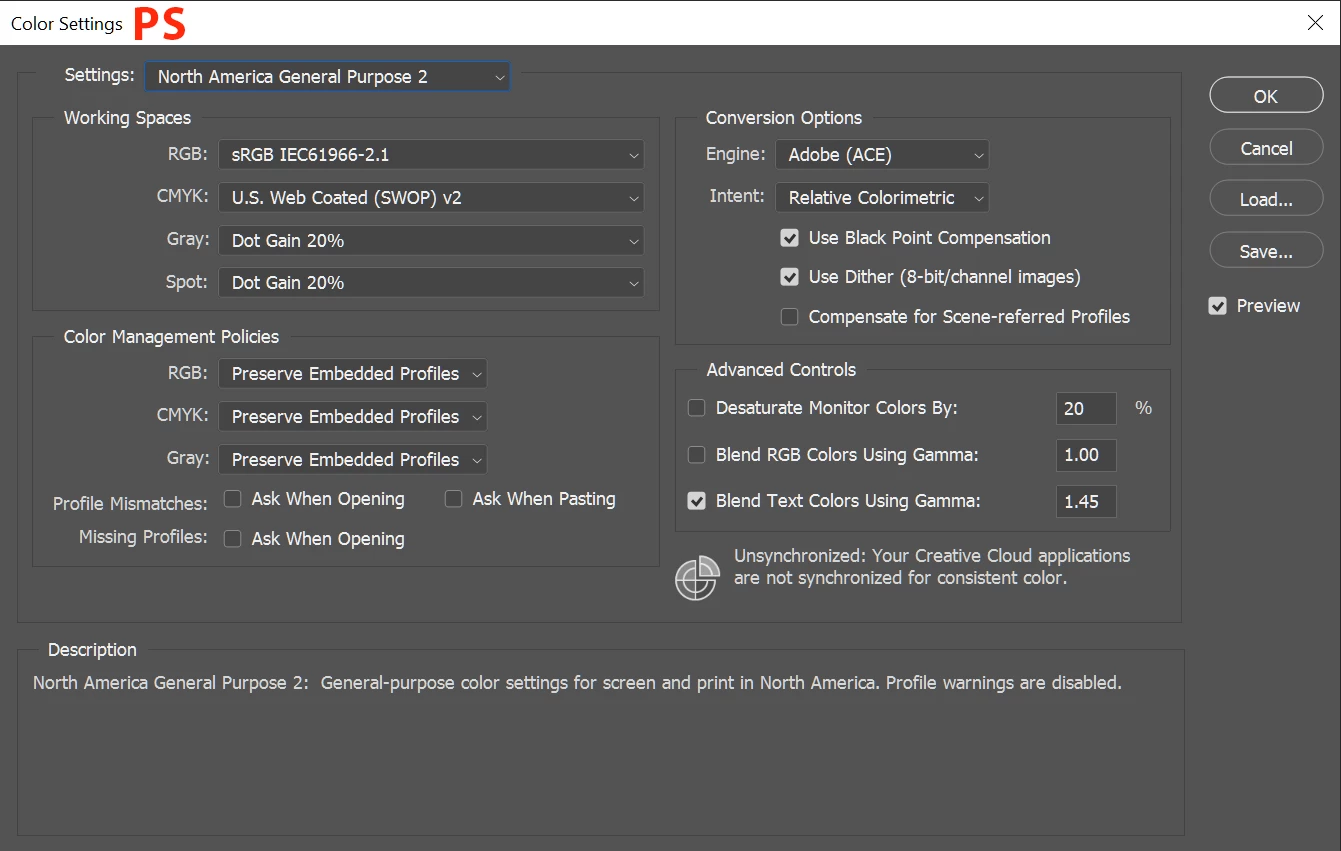Screen dimensions: 1341x851
Task: Click the 'Conversion Options' section heading
Action: pos(784,118)
